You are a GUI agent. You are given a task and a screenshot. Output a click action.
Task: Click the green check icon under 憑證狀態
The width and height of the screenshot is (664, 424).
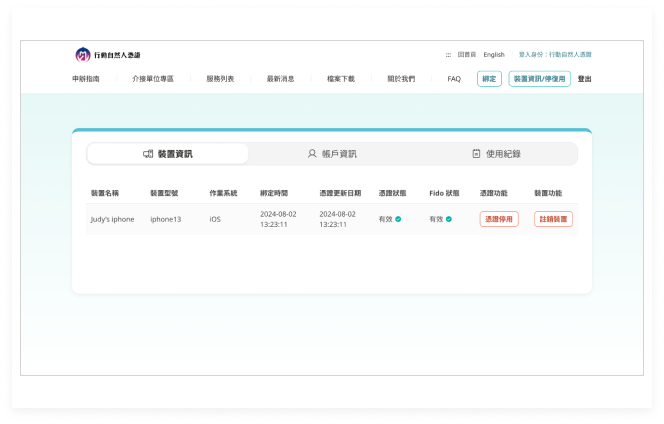pyautogui.click(x=398, y=219)
